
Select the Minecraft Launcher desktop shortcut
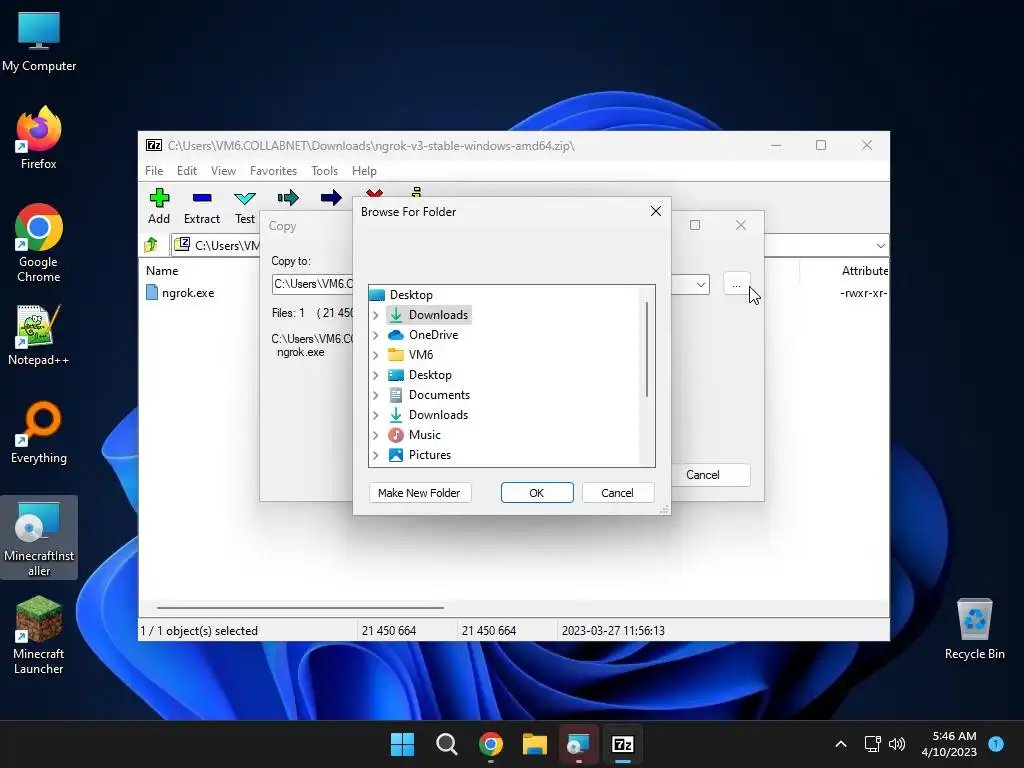tap(39, 635)
